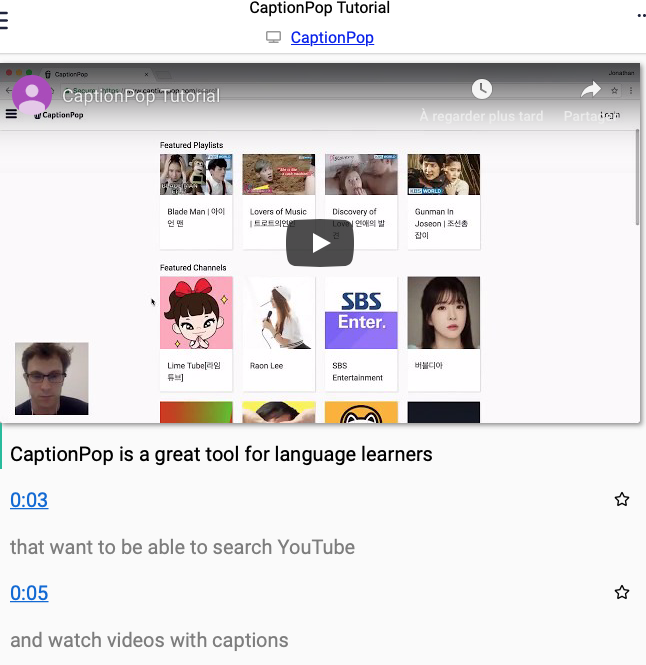Click the presenter webcam thumbnail

[51, 379]
